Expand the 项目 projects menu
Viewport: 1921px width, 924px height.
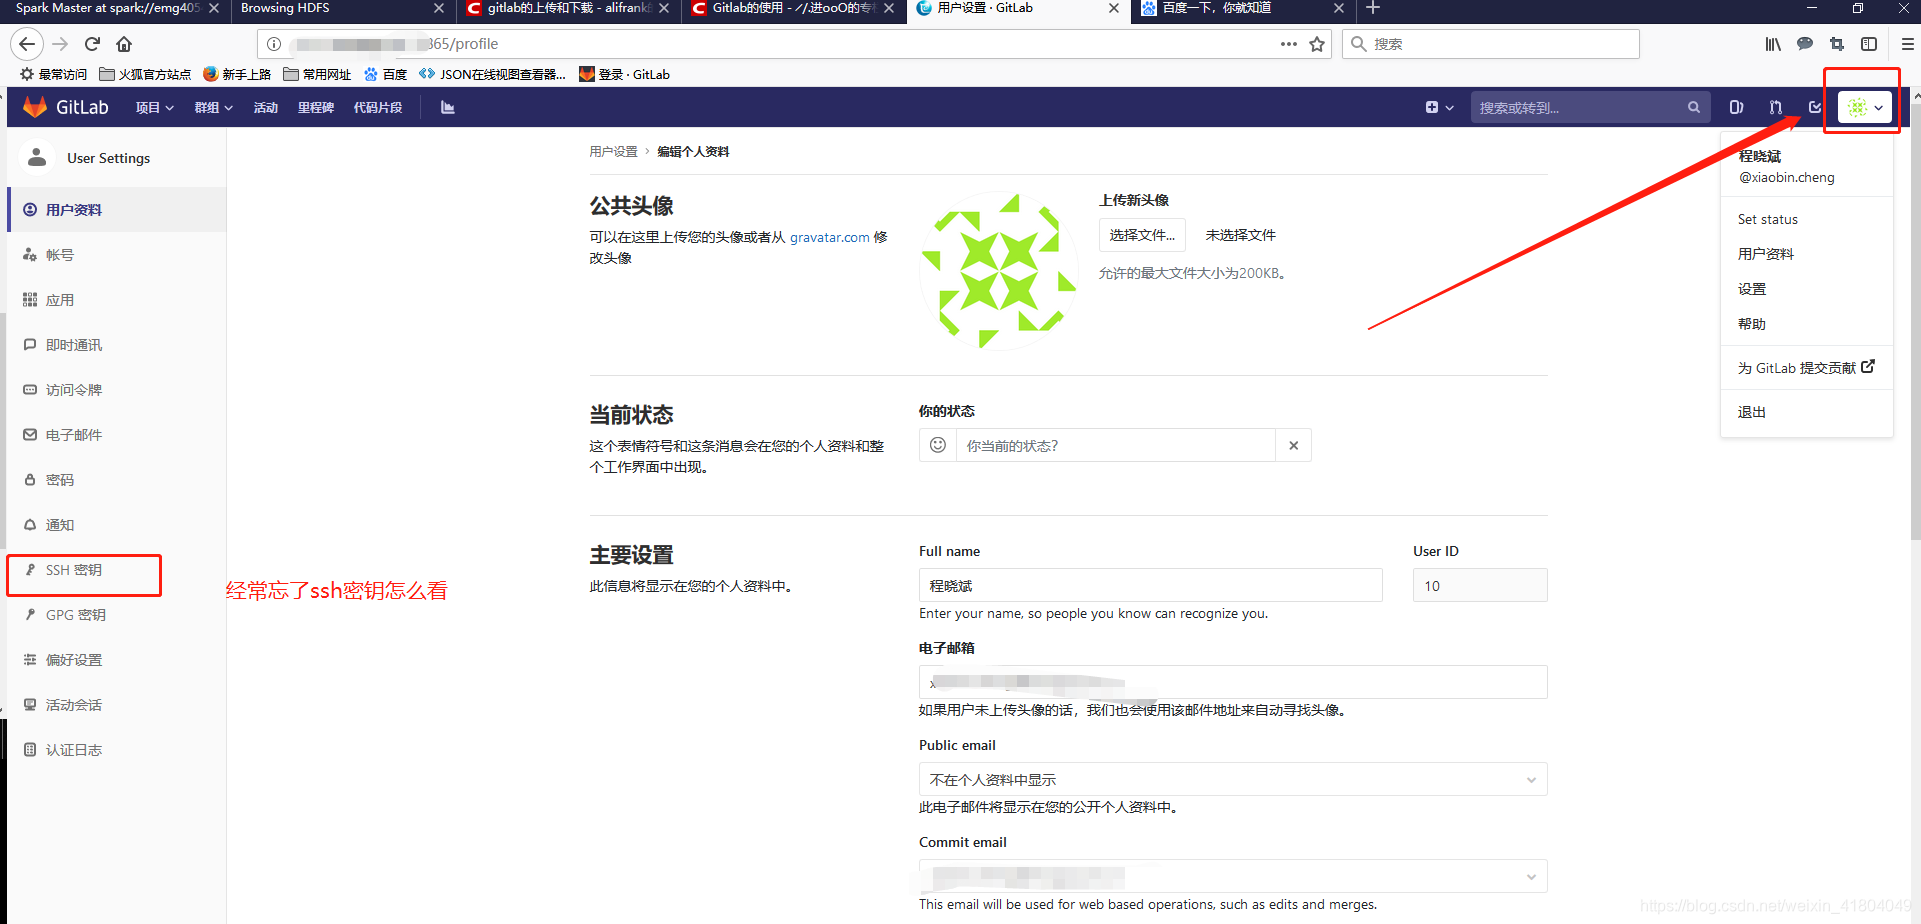click(x=154, y=107)
